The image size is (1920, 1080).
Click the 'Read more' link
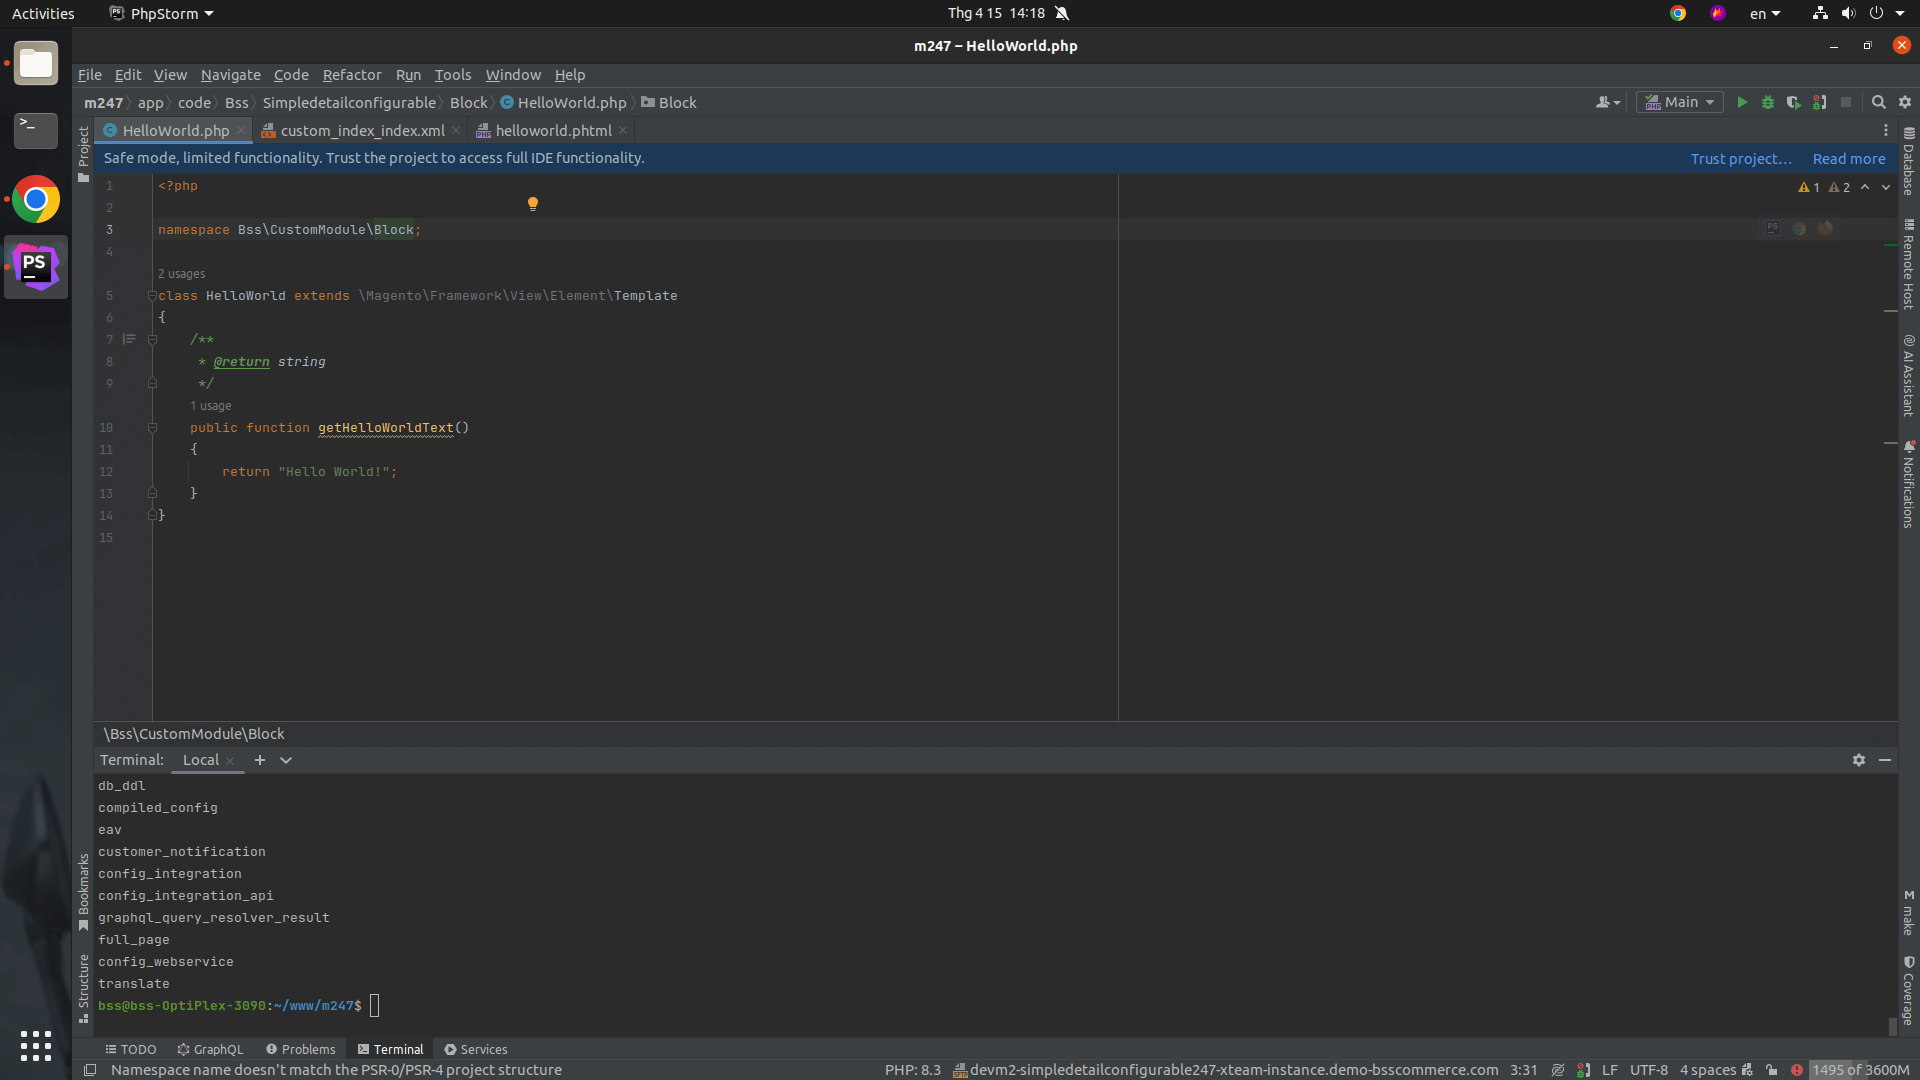pos(1845,157)
